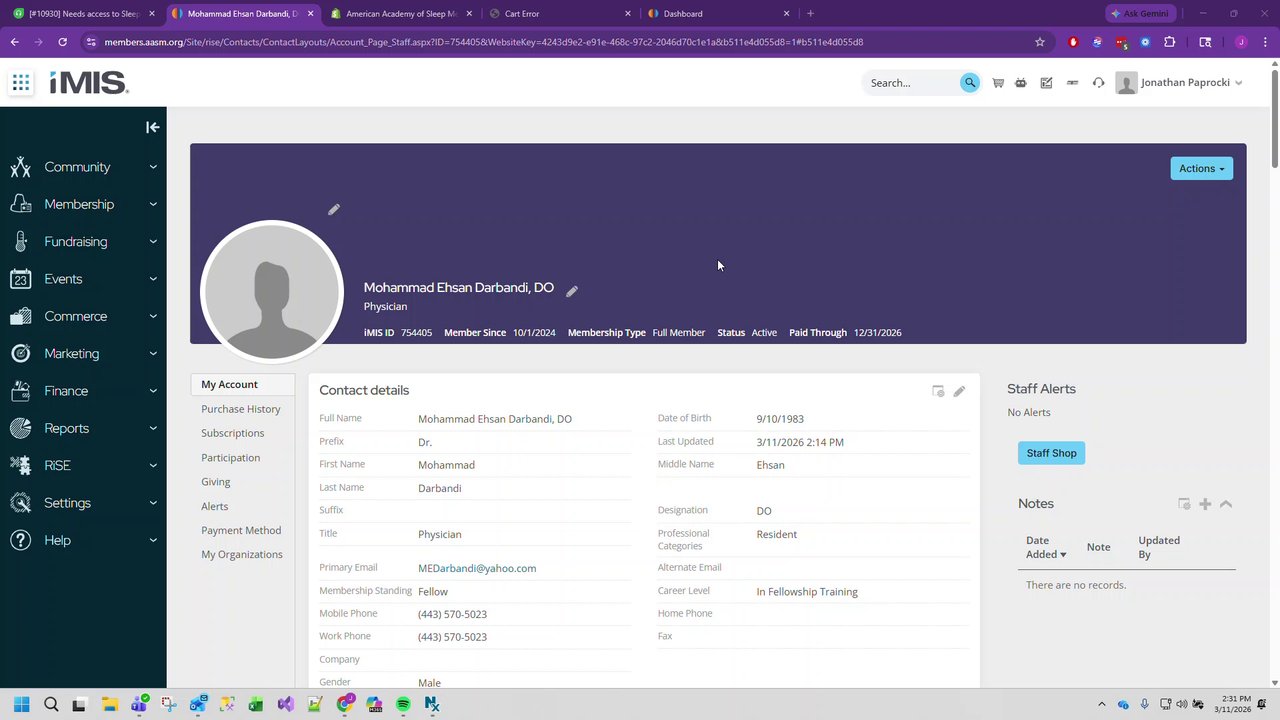
Task: Click MEDarbandi@yahoo.com email link
Action: 477,568
